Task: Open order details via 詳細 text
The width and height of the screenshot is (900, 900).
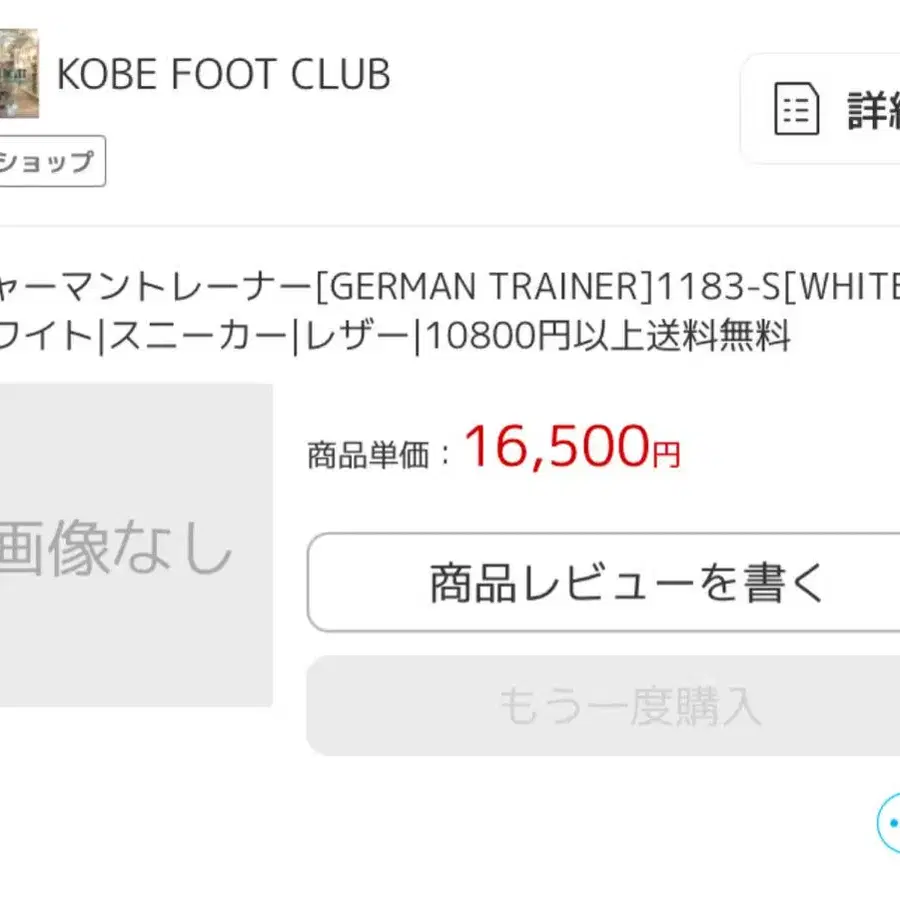Action: (874, 110)
